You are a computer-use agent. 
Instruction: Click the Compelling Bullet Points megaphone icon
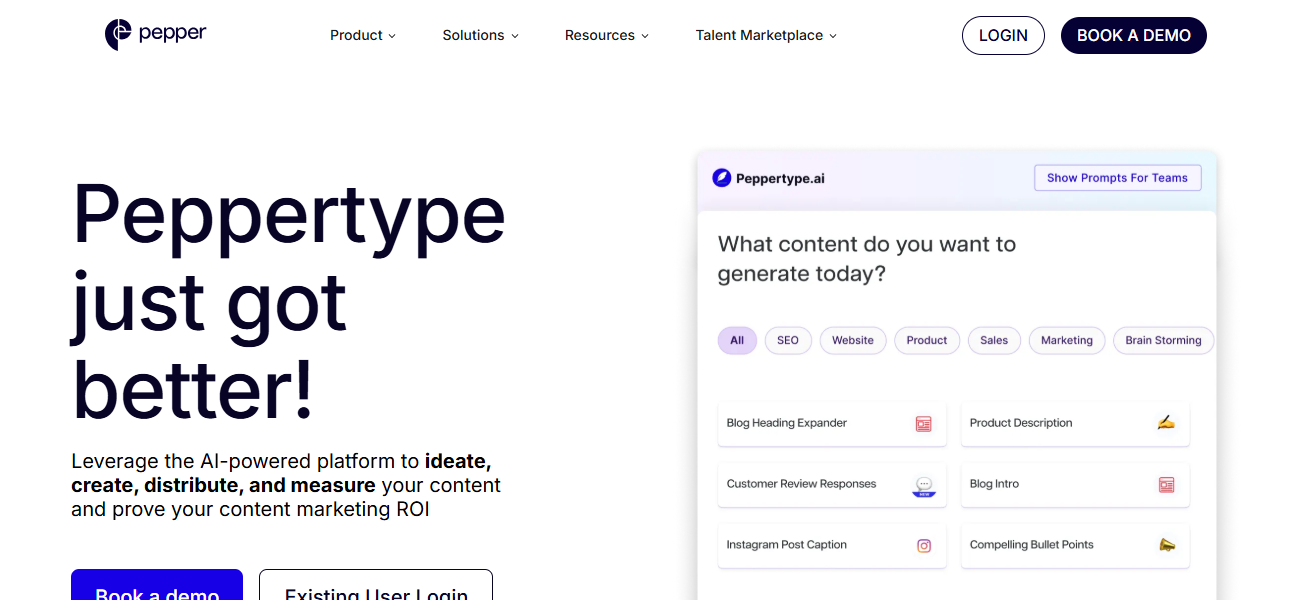[1166, 545]
